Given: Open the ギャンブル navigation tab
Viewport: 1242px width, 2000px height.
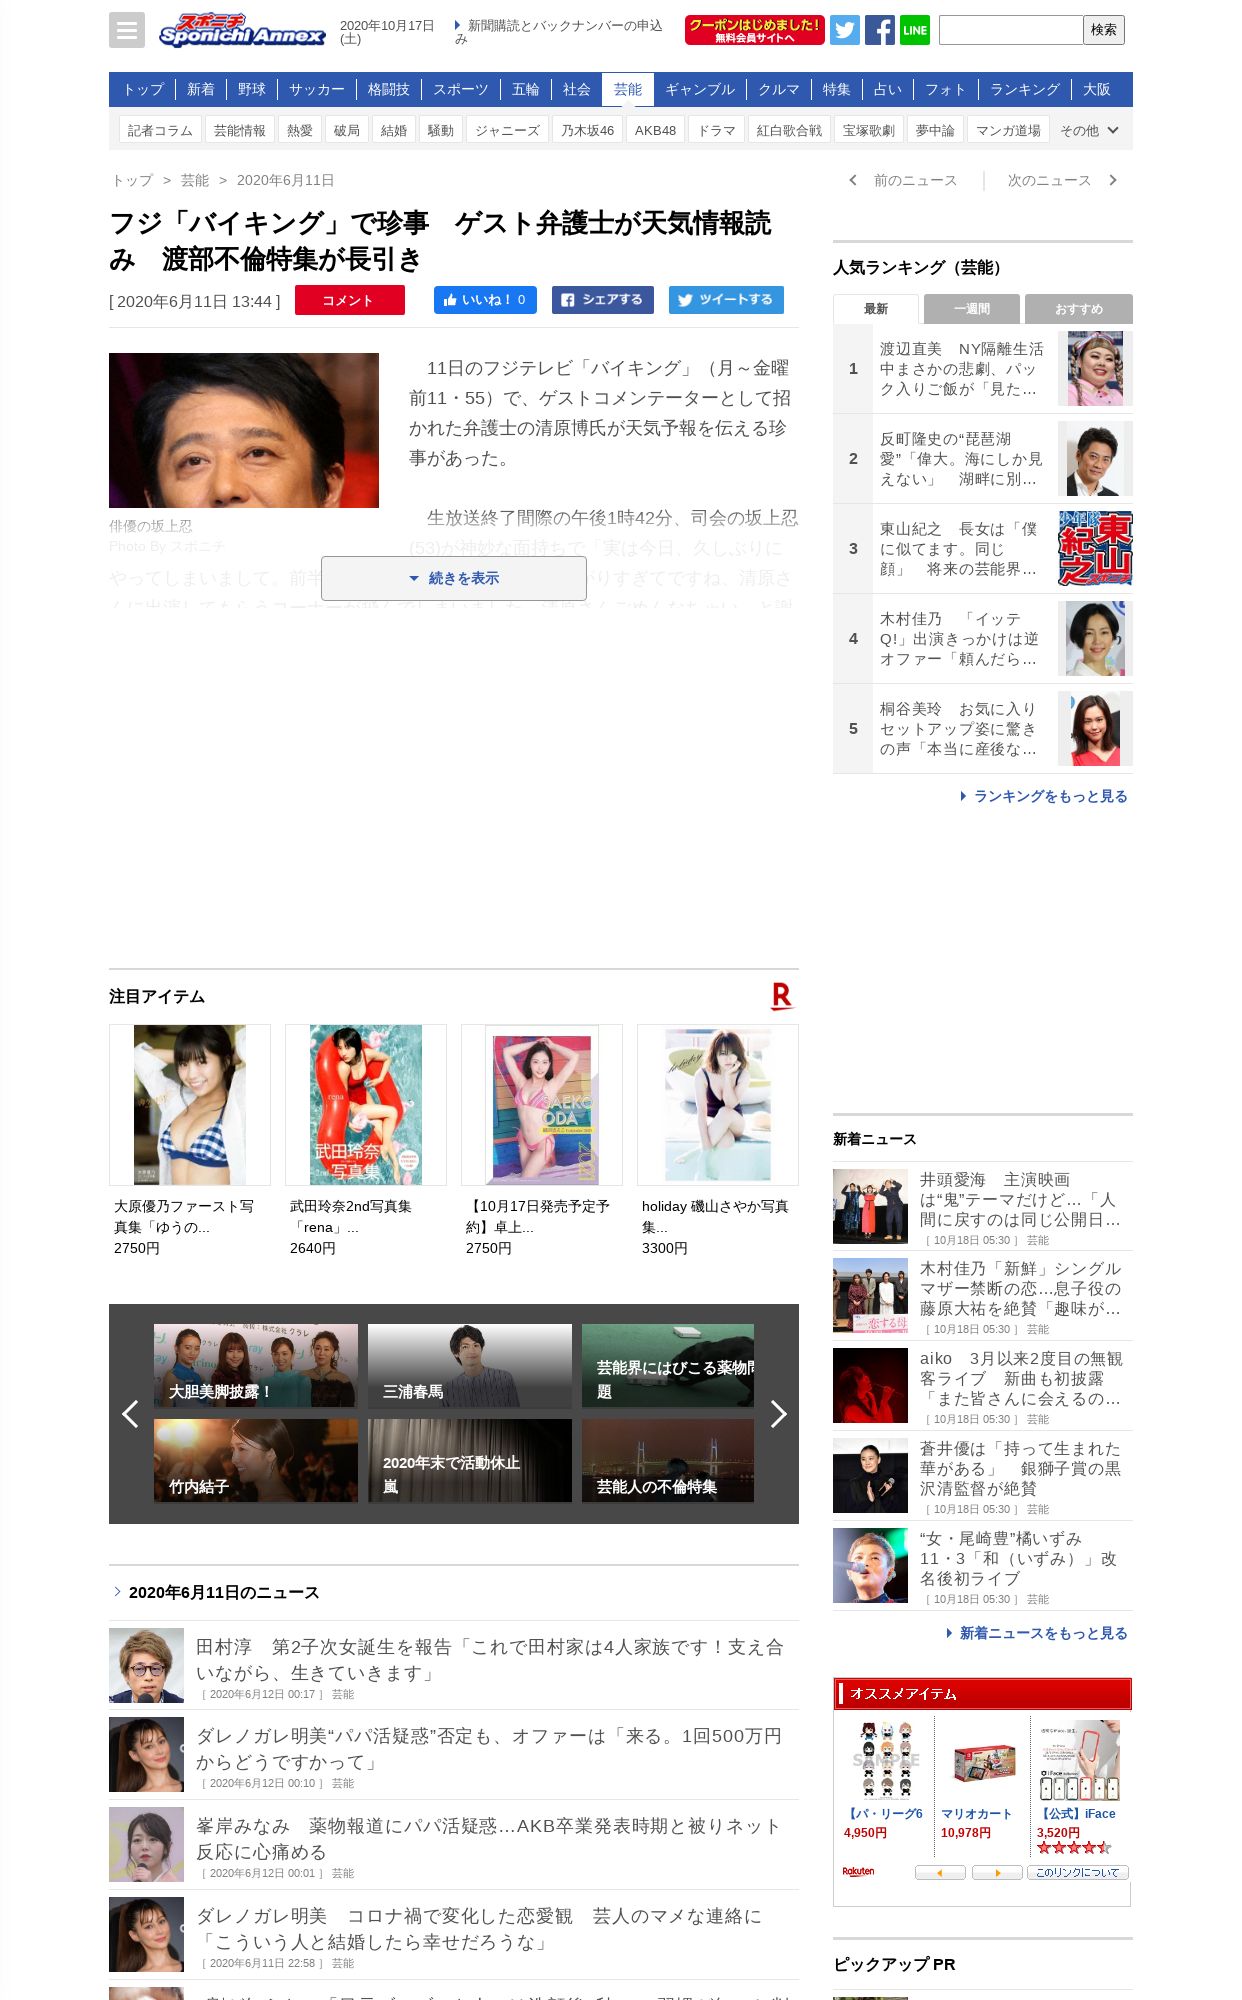Looking at the screenshot, I should click(x=700, y=90).
